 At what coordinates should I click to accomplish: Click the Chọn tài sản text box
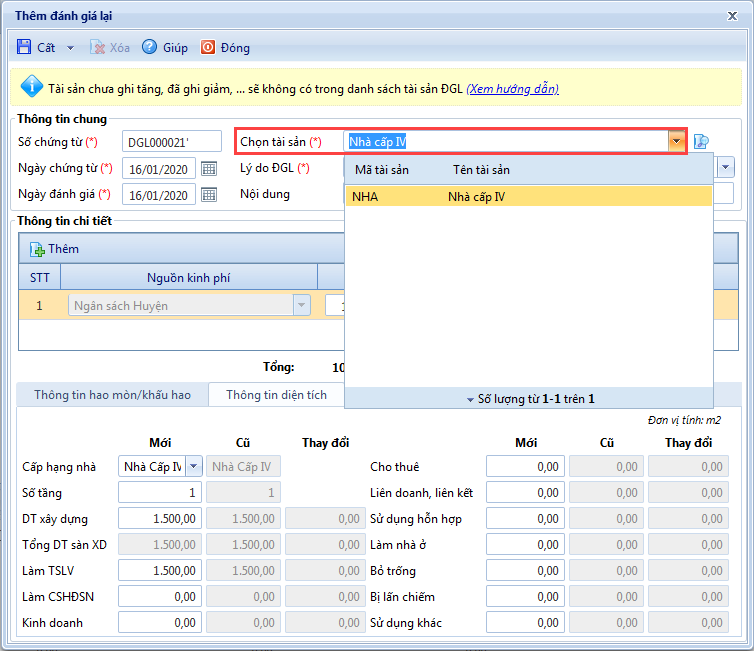click(x=506, y=141)
